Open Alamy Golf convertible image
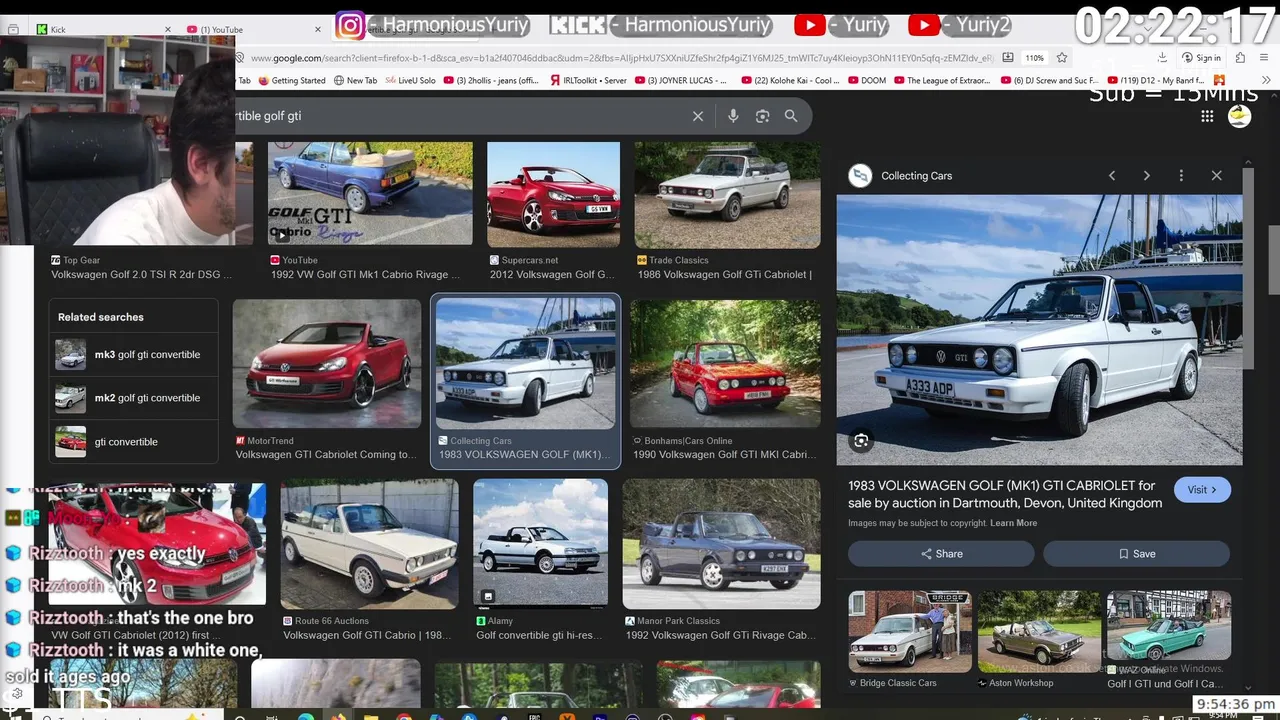 [540, 543]
